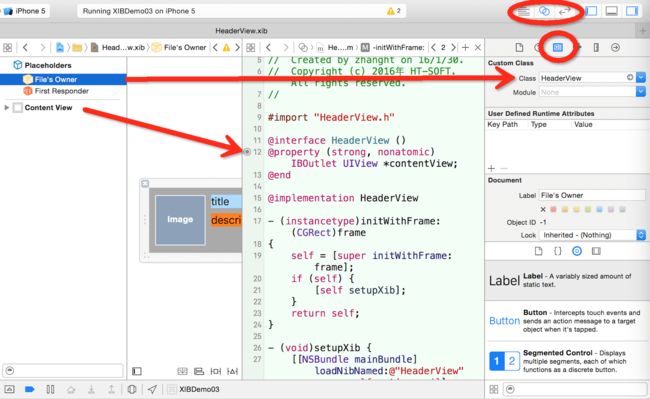Open Resolve Auto Layout Issues menu

pyautogui.click(x=233, y=371)
